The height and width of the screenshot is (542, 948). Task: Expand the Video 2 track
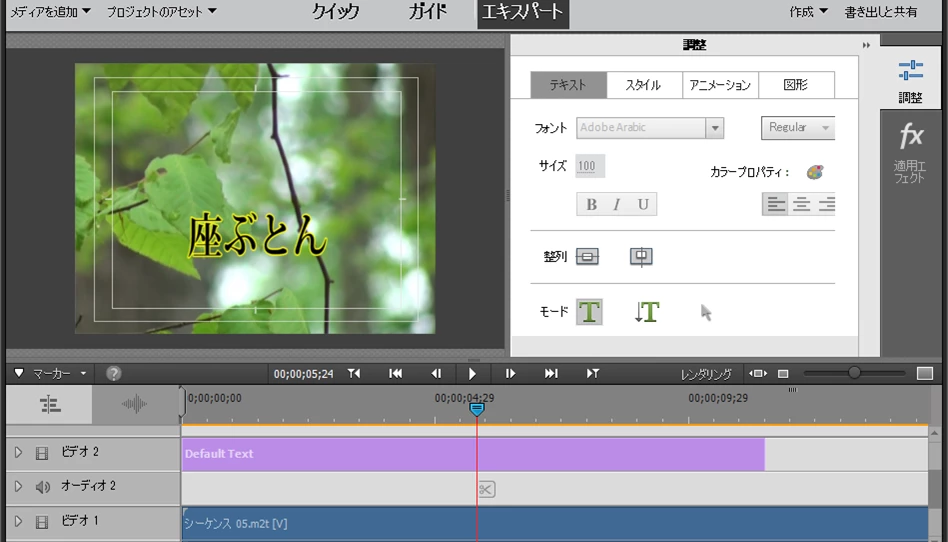click(18, 452)
